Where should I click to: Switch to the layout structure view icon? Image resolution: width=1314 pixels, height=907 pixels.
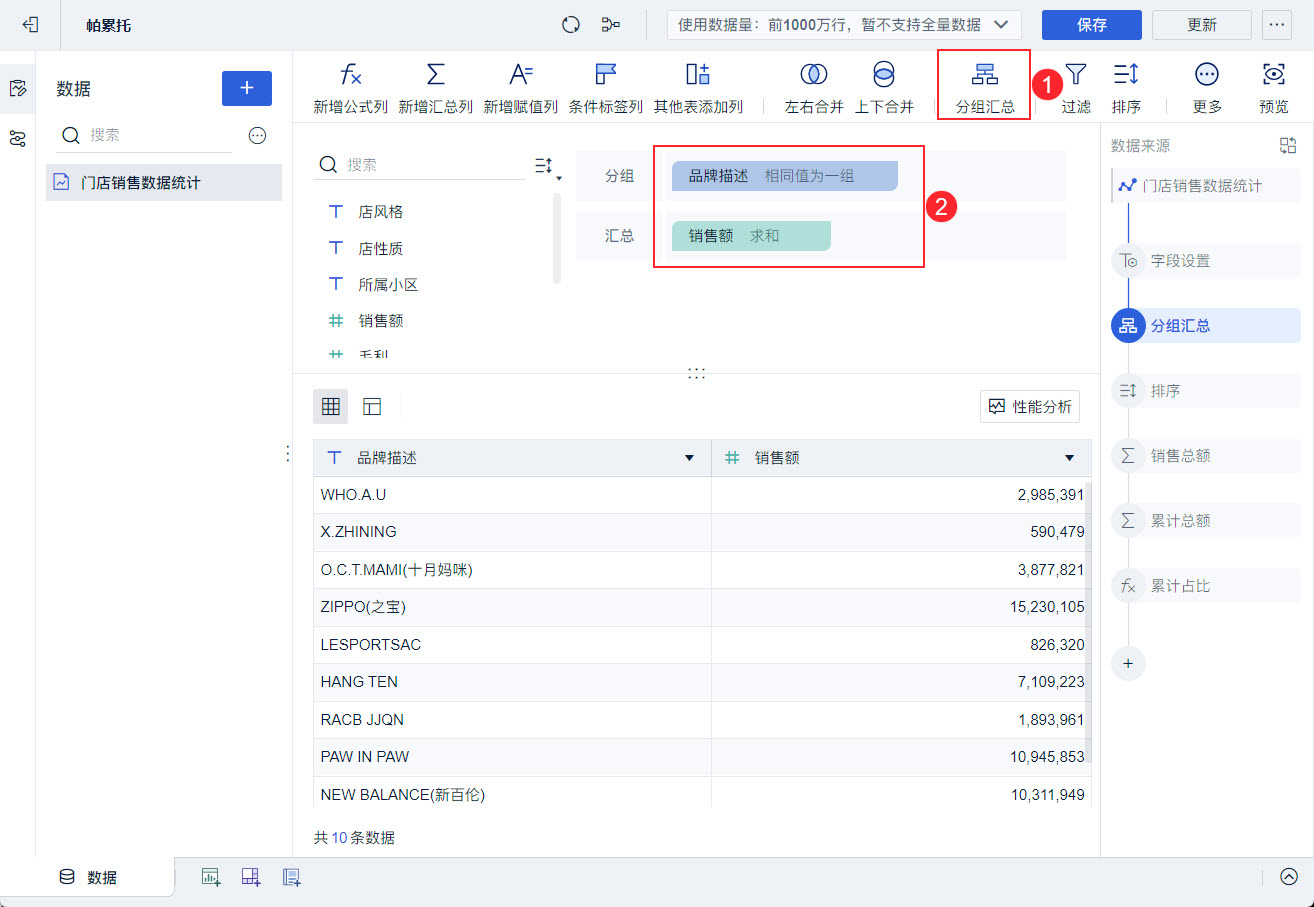click(x=372, y=406)
